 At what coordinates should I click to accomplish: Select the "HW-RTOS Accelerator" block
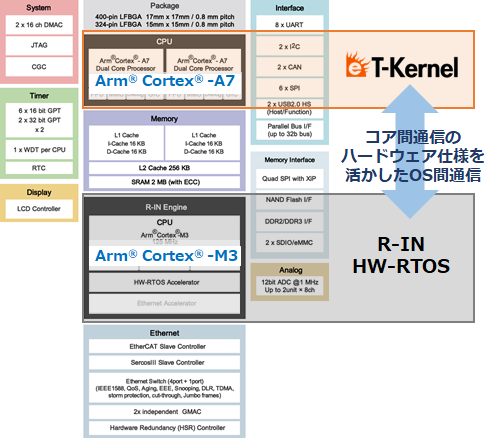pyautogui.click(x=164, y=283)
